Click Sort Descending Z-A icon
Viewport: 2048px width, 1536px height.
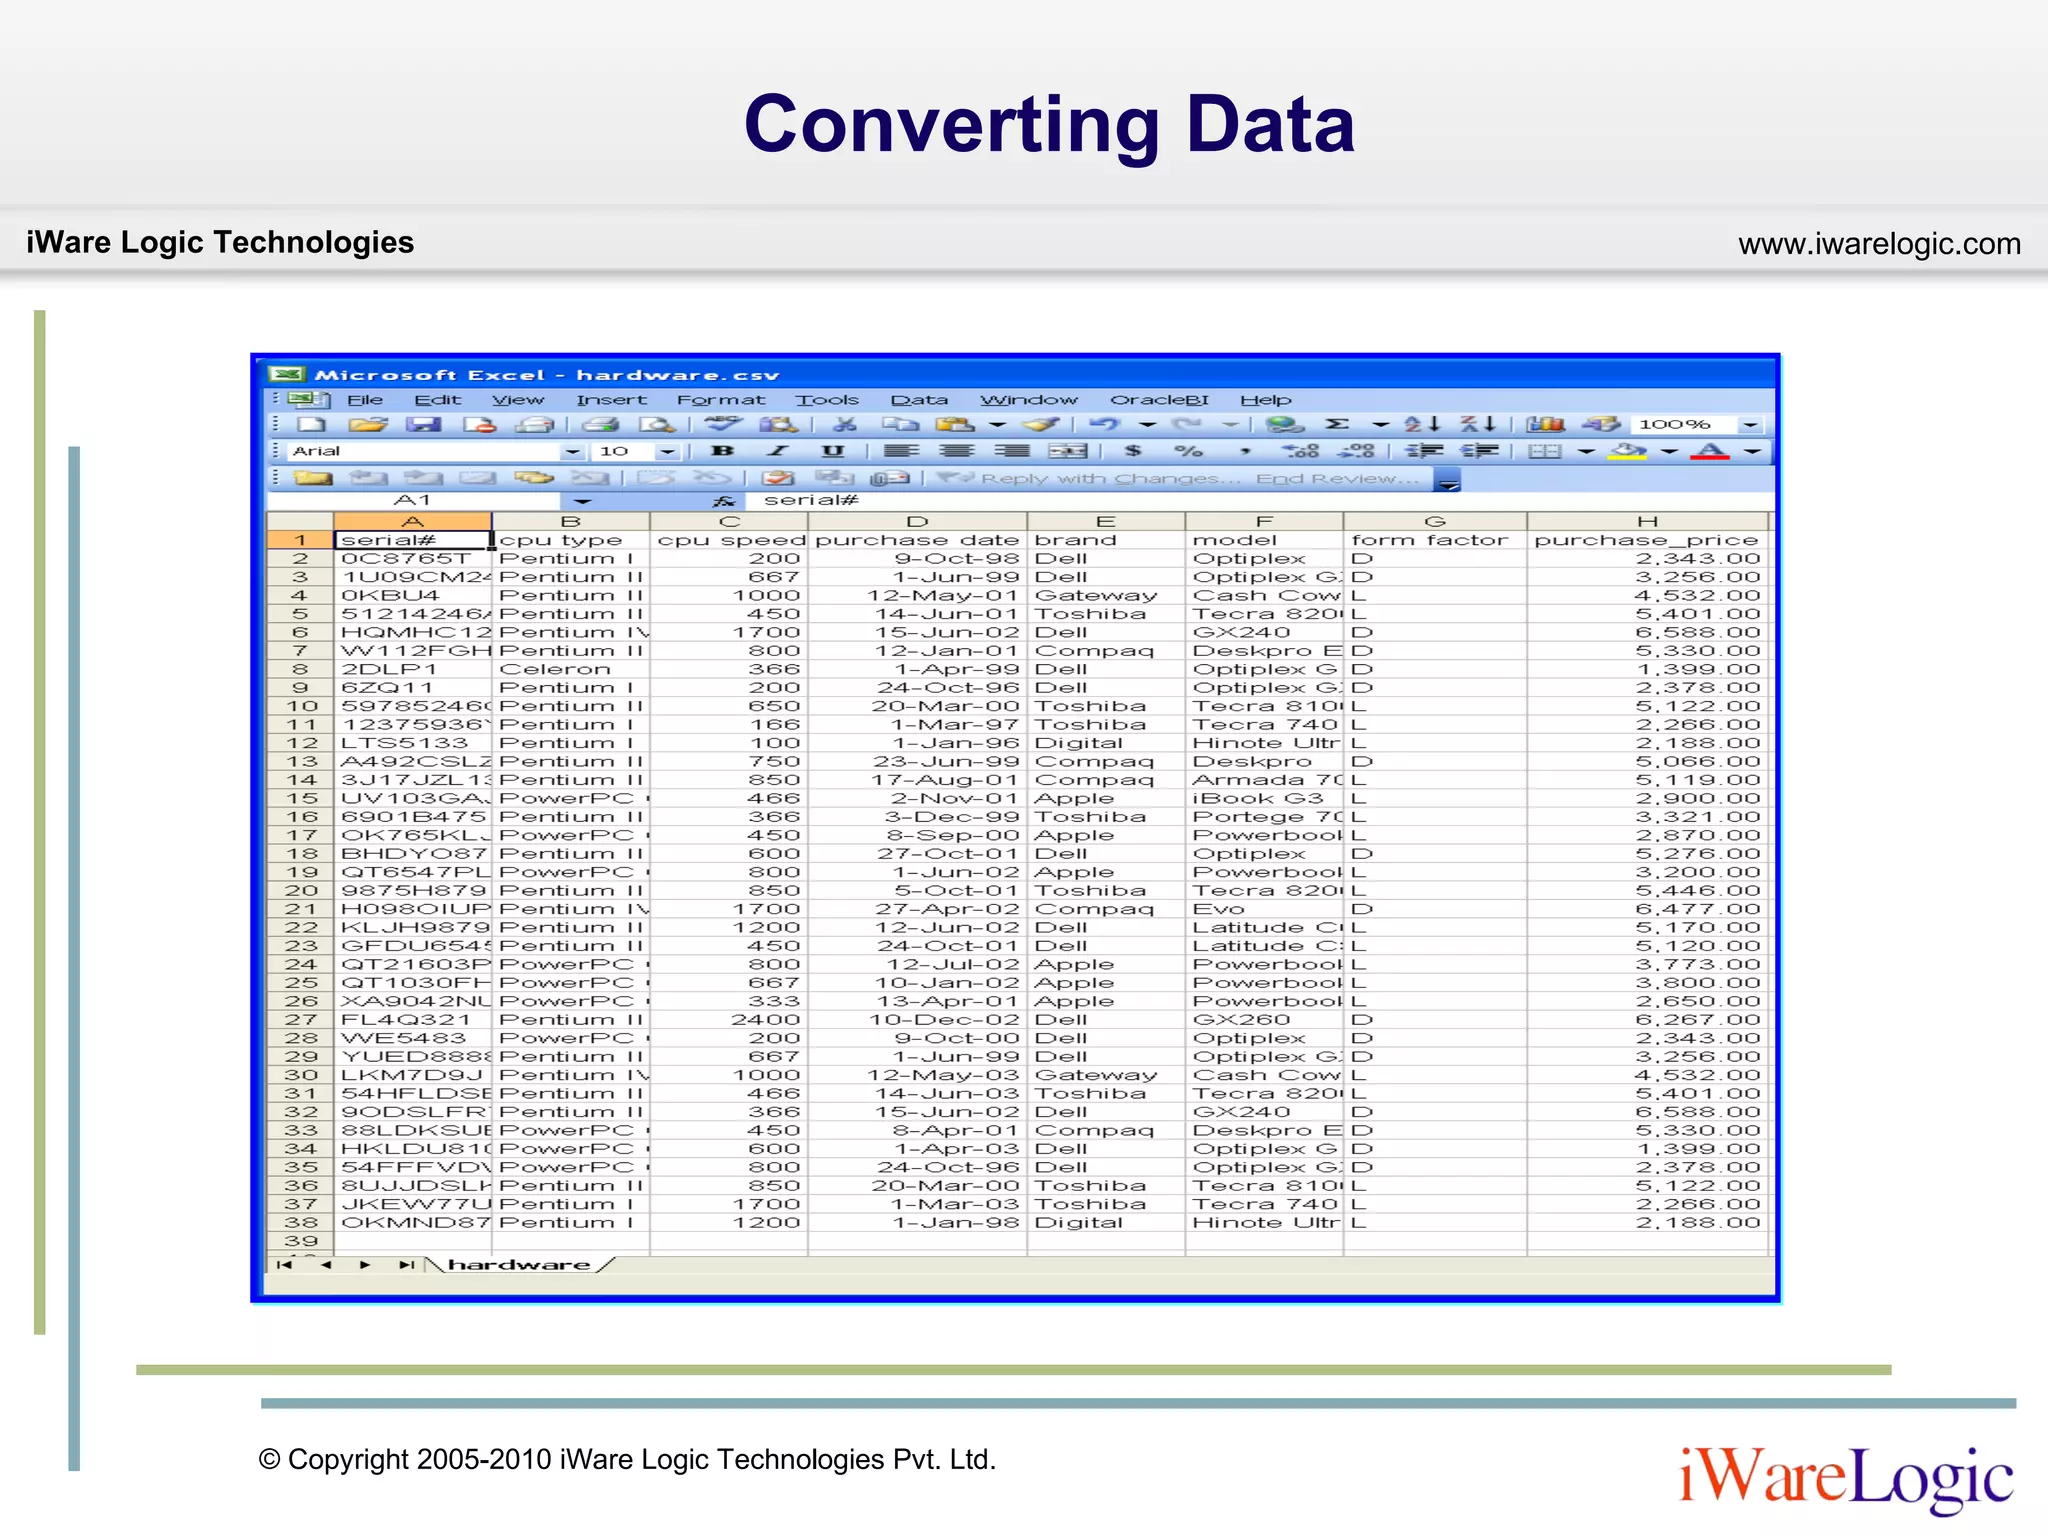1478,425
